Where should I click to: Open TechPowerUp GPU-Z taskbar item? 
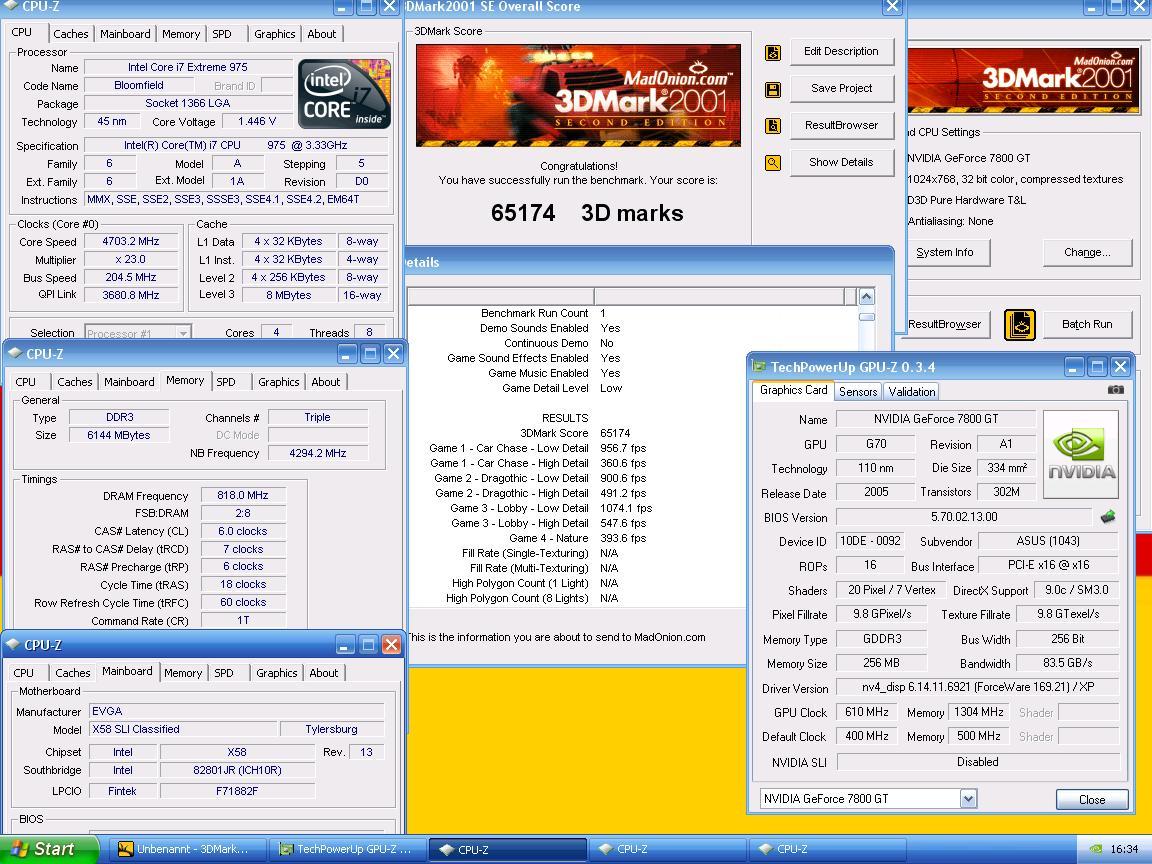tap(348, 849)
